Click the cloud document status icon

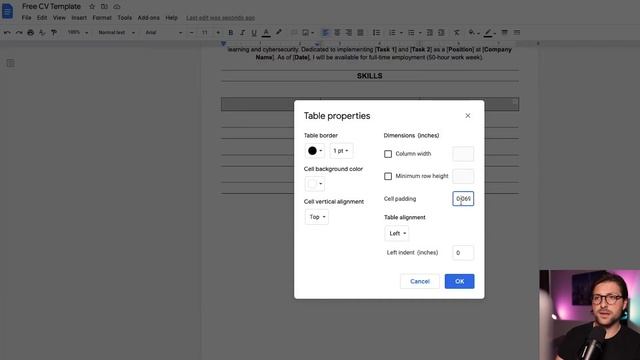[117, 7]
